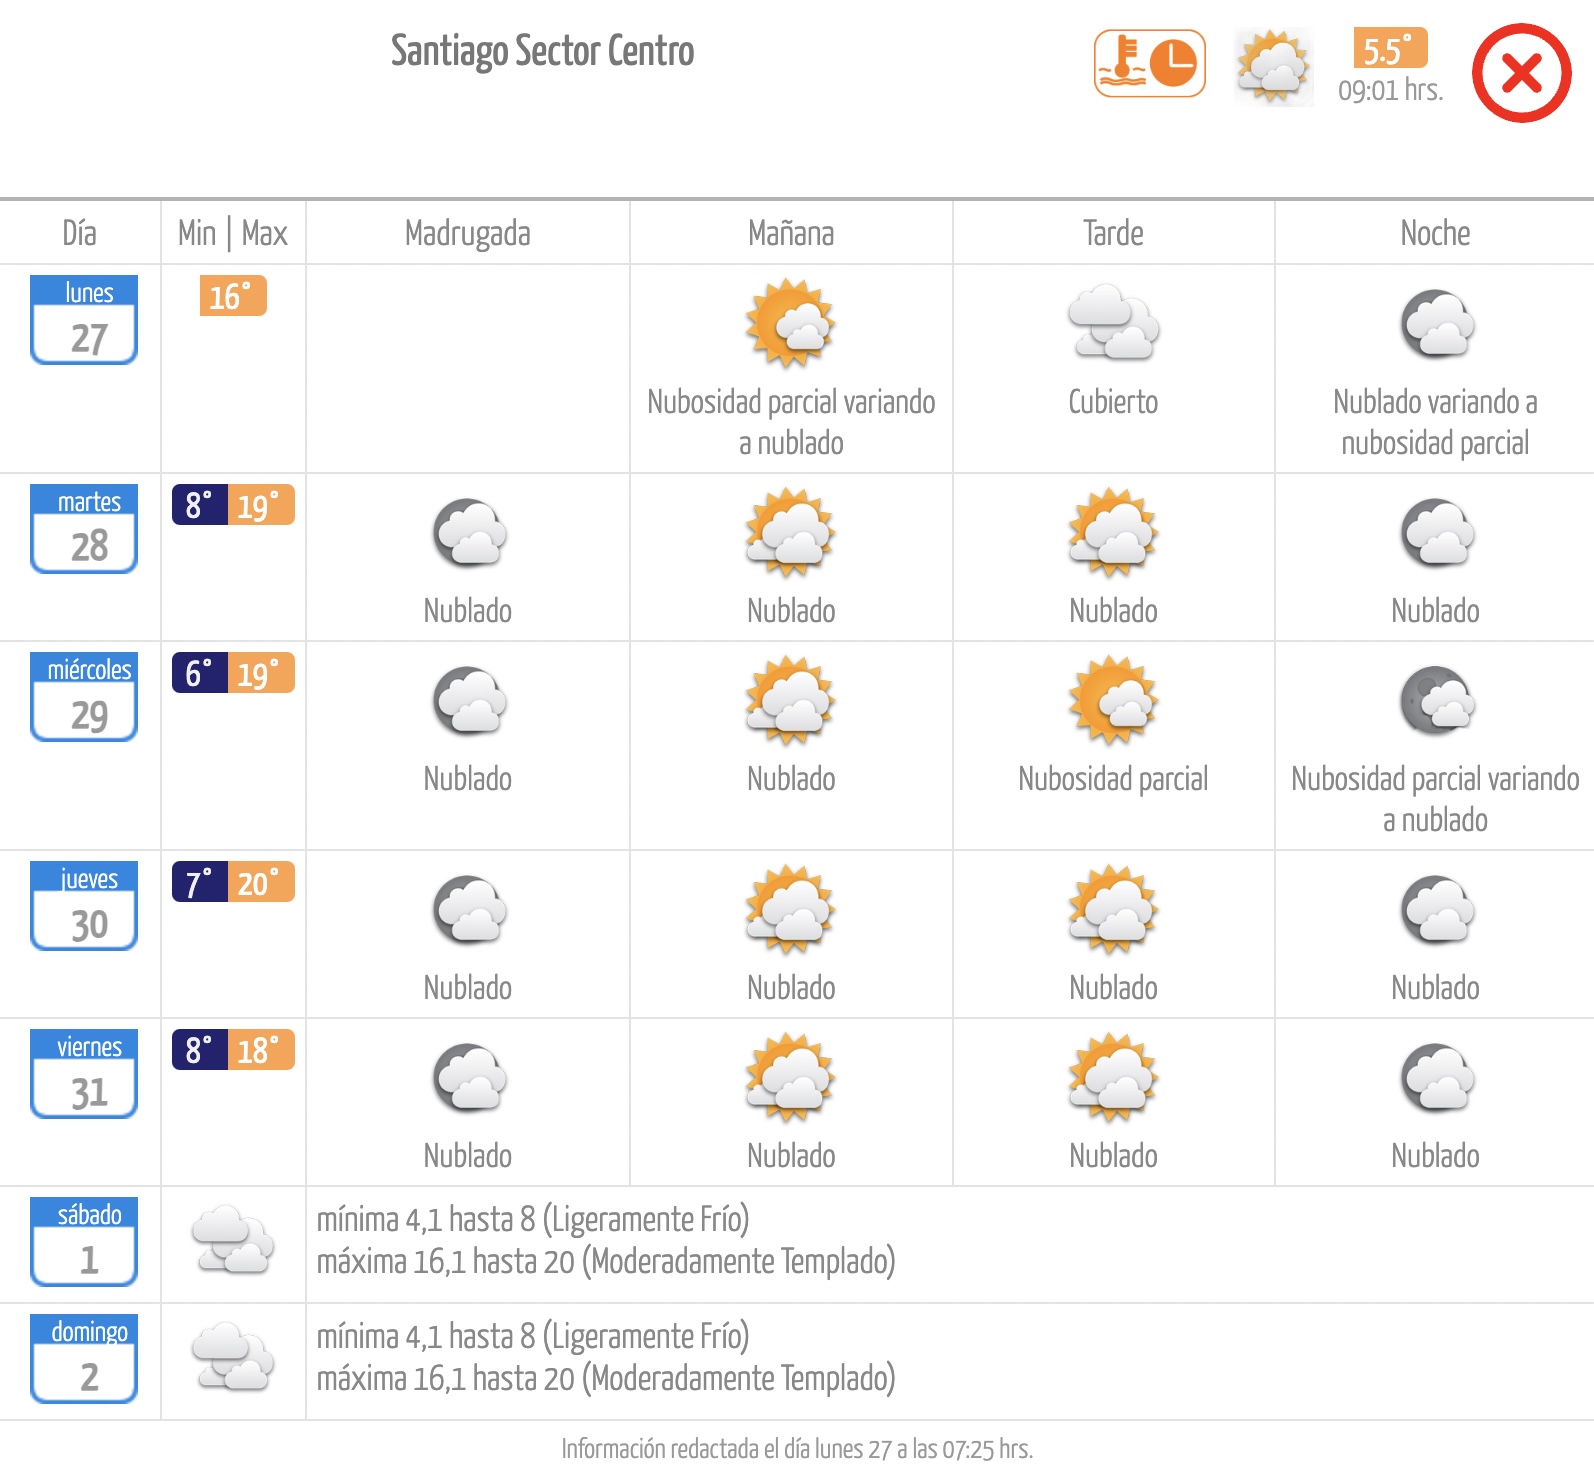Screen dimensions: 1594x1474
Task: Click domingo mínima 4,1 hasta 8 text
Action: [x=533, y=1337]
